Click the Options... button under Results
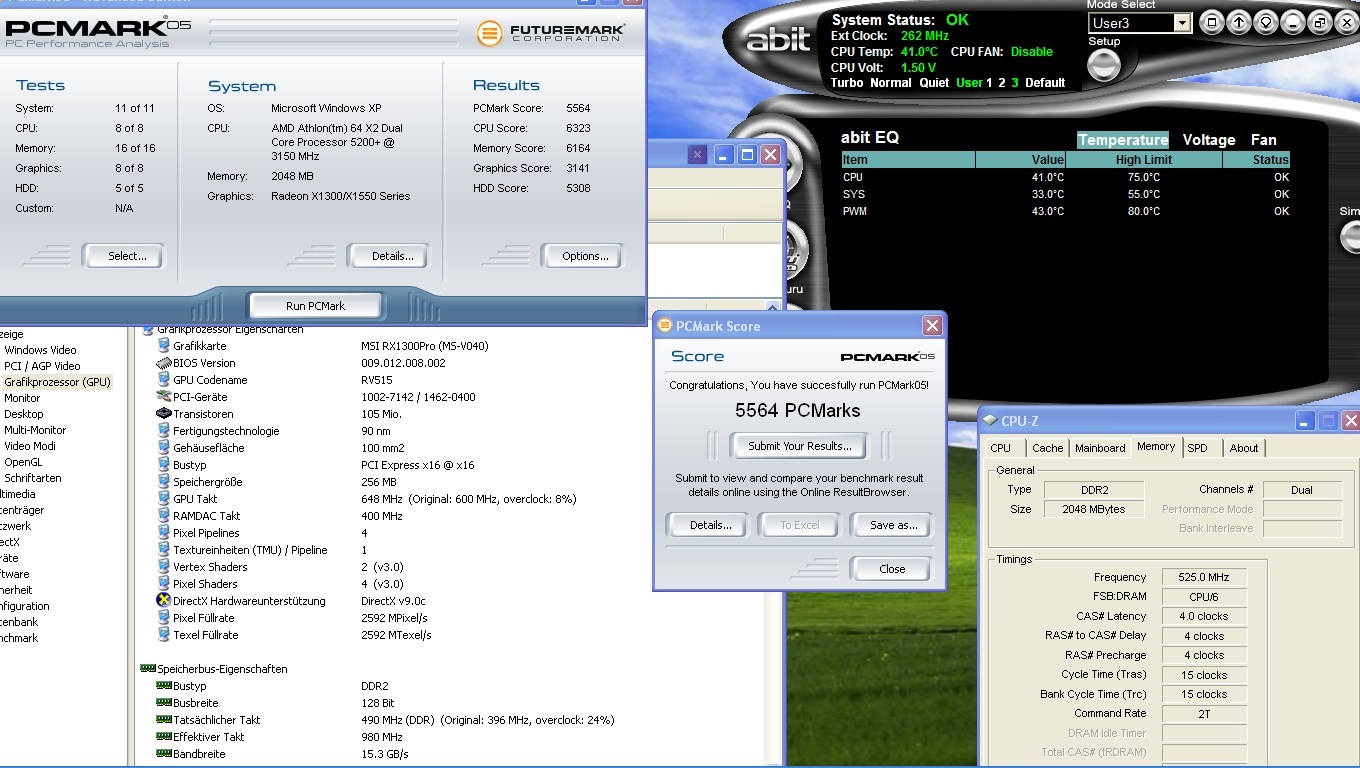 (585, 256)
